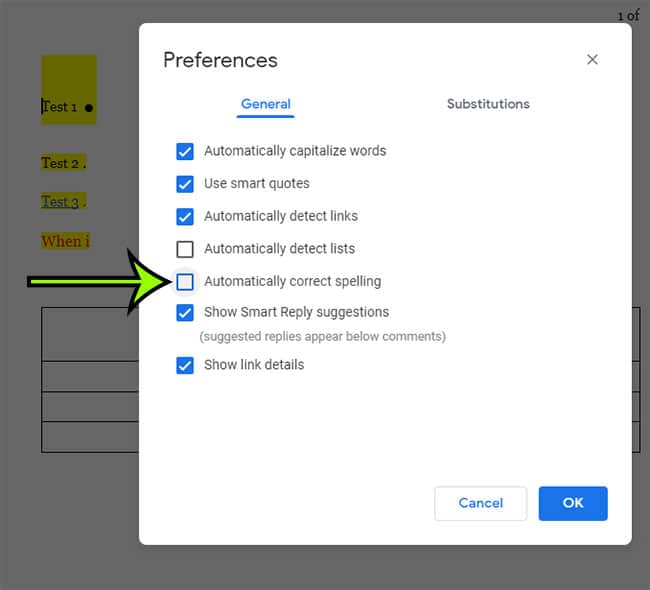Click the highlighted Test 2 text
The width and height of the screenshot is (650, 590).
pos(60,163)
